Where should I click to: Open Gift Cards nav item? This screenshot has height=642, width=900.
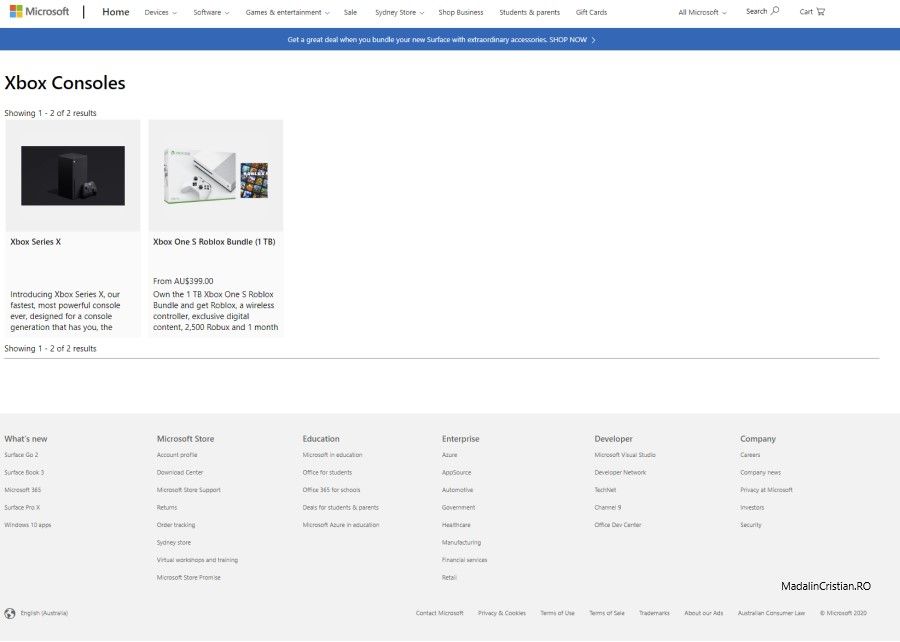[591, 12]
